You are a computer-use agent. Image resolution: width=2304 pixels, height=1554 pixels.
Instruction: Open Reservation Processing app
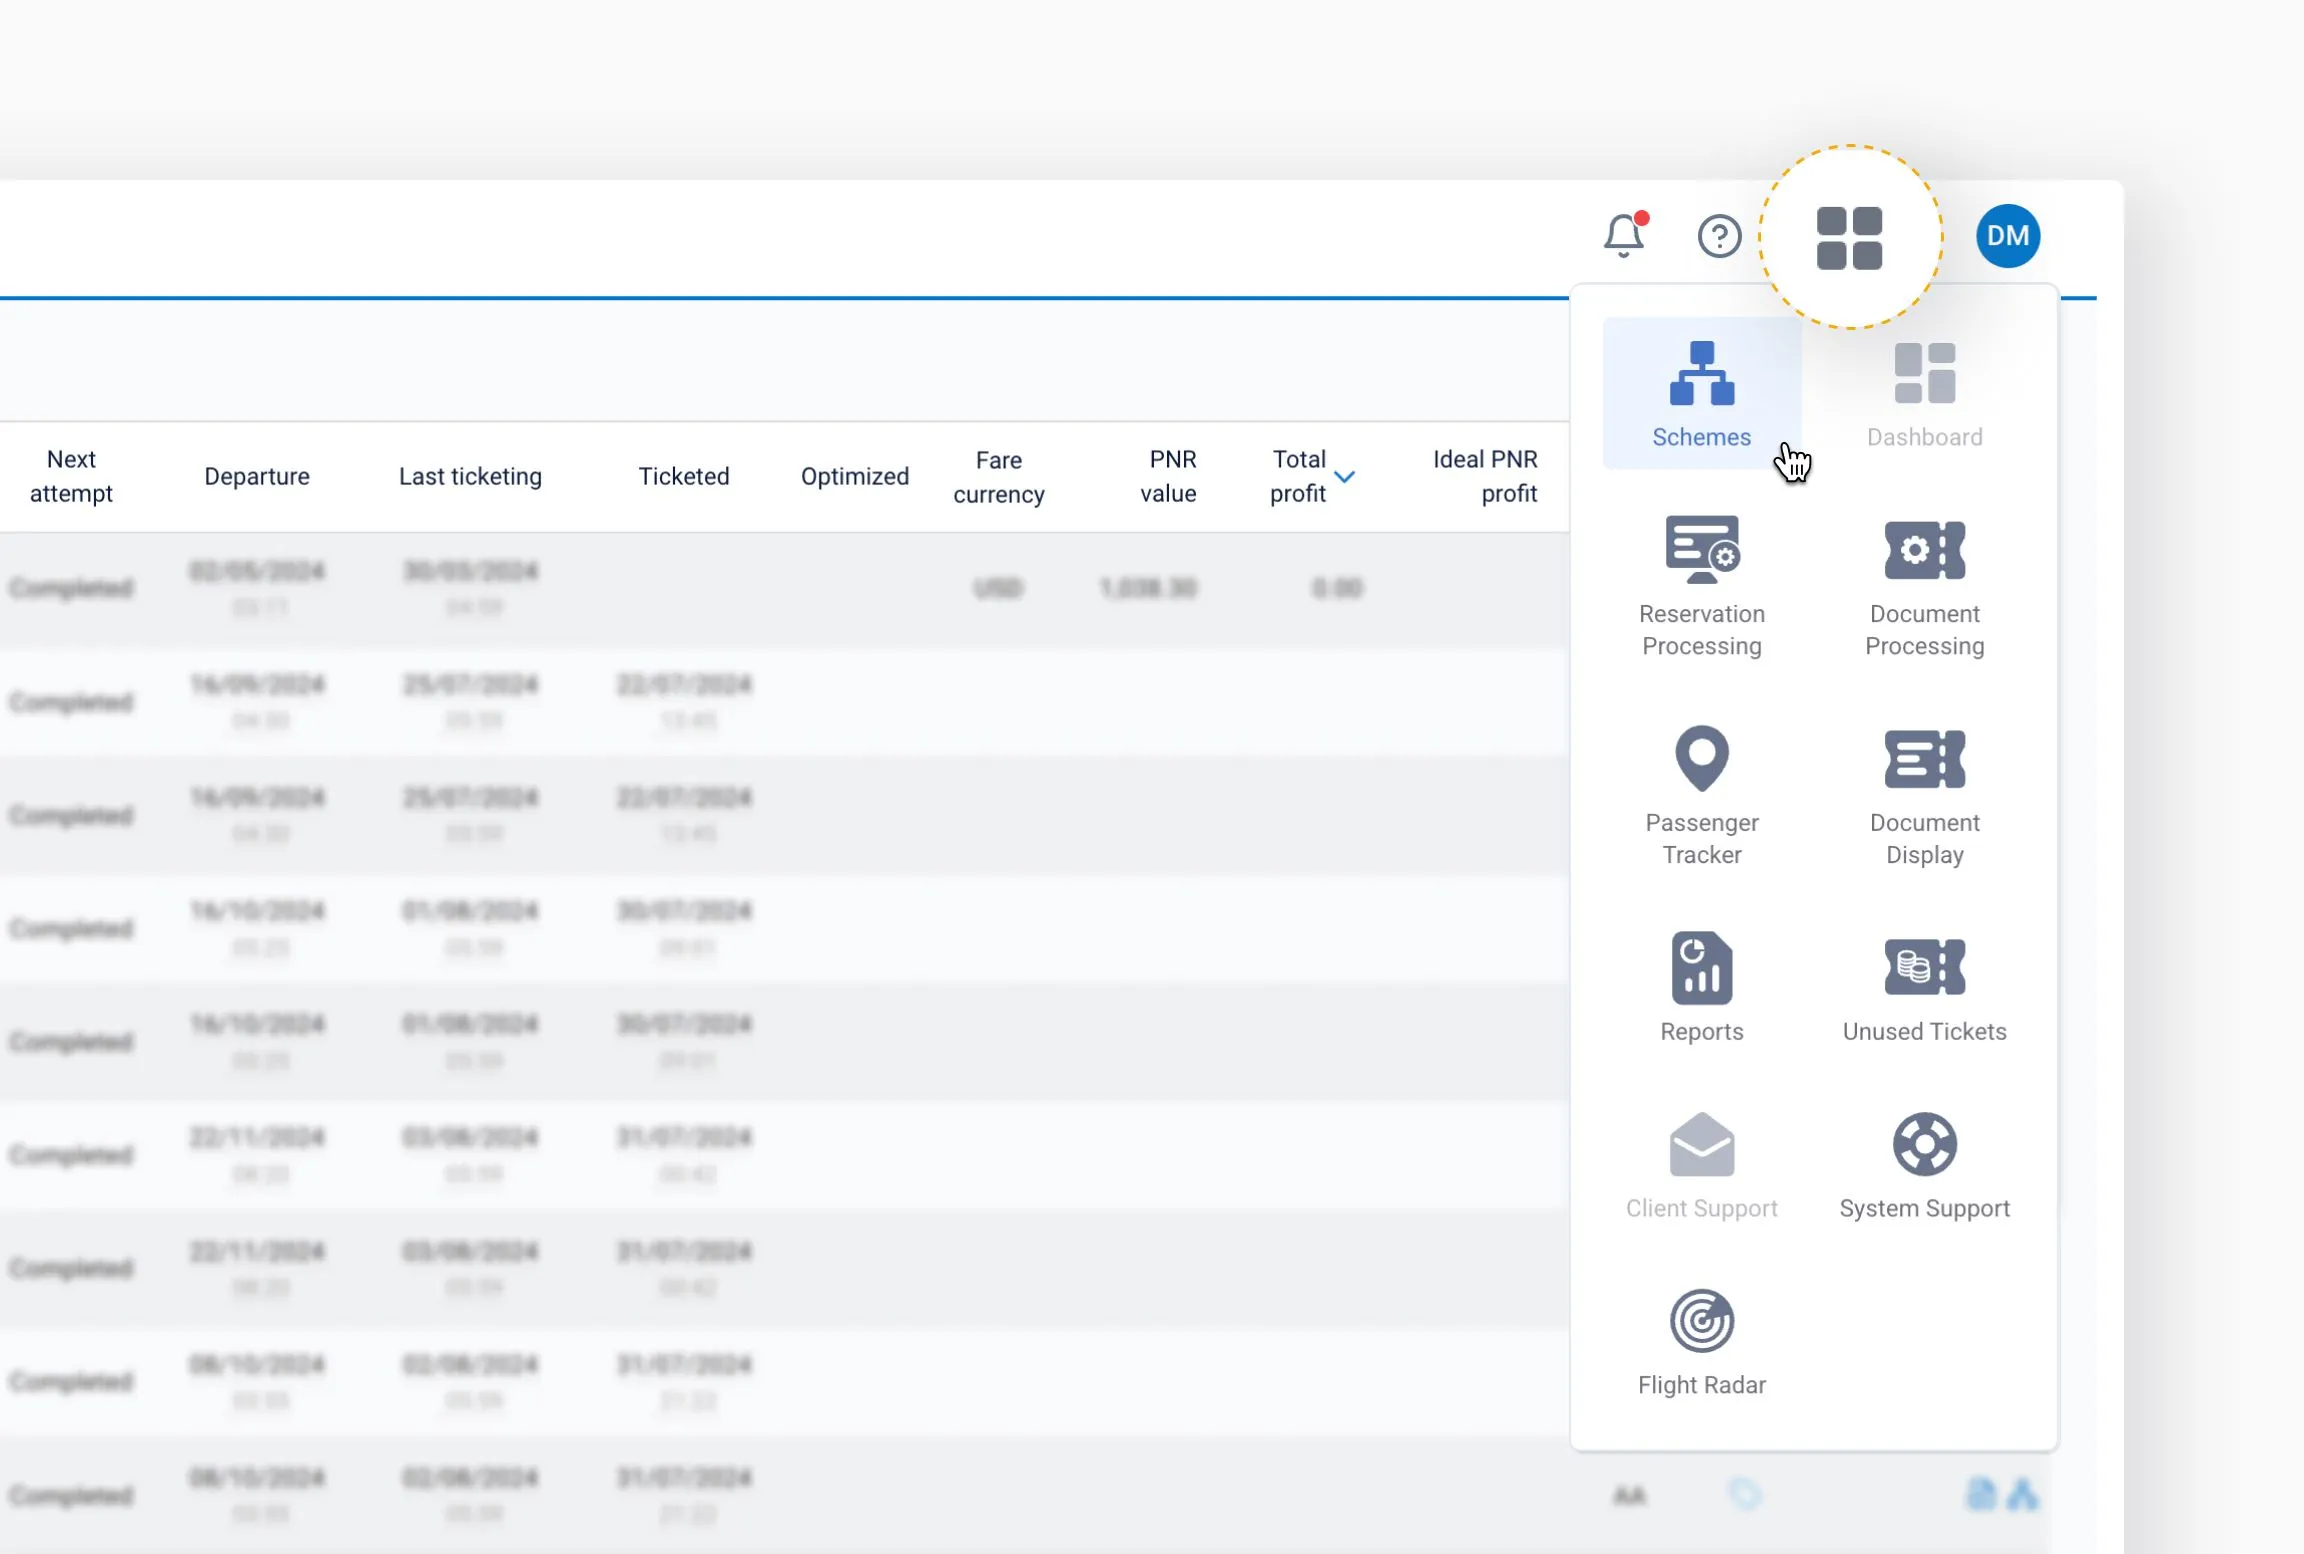click(1701, 586)
